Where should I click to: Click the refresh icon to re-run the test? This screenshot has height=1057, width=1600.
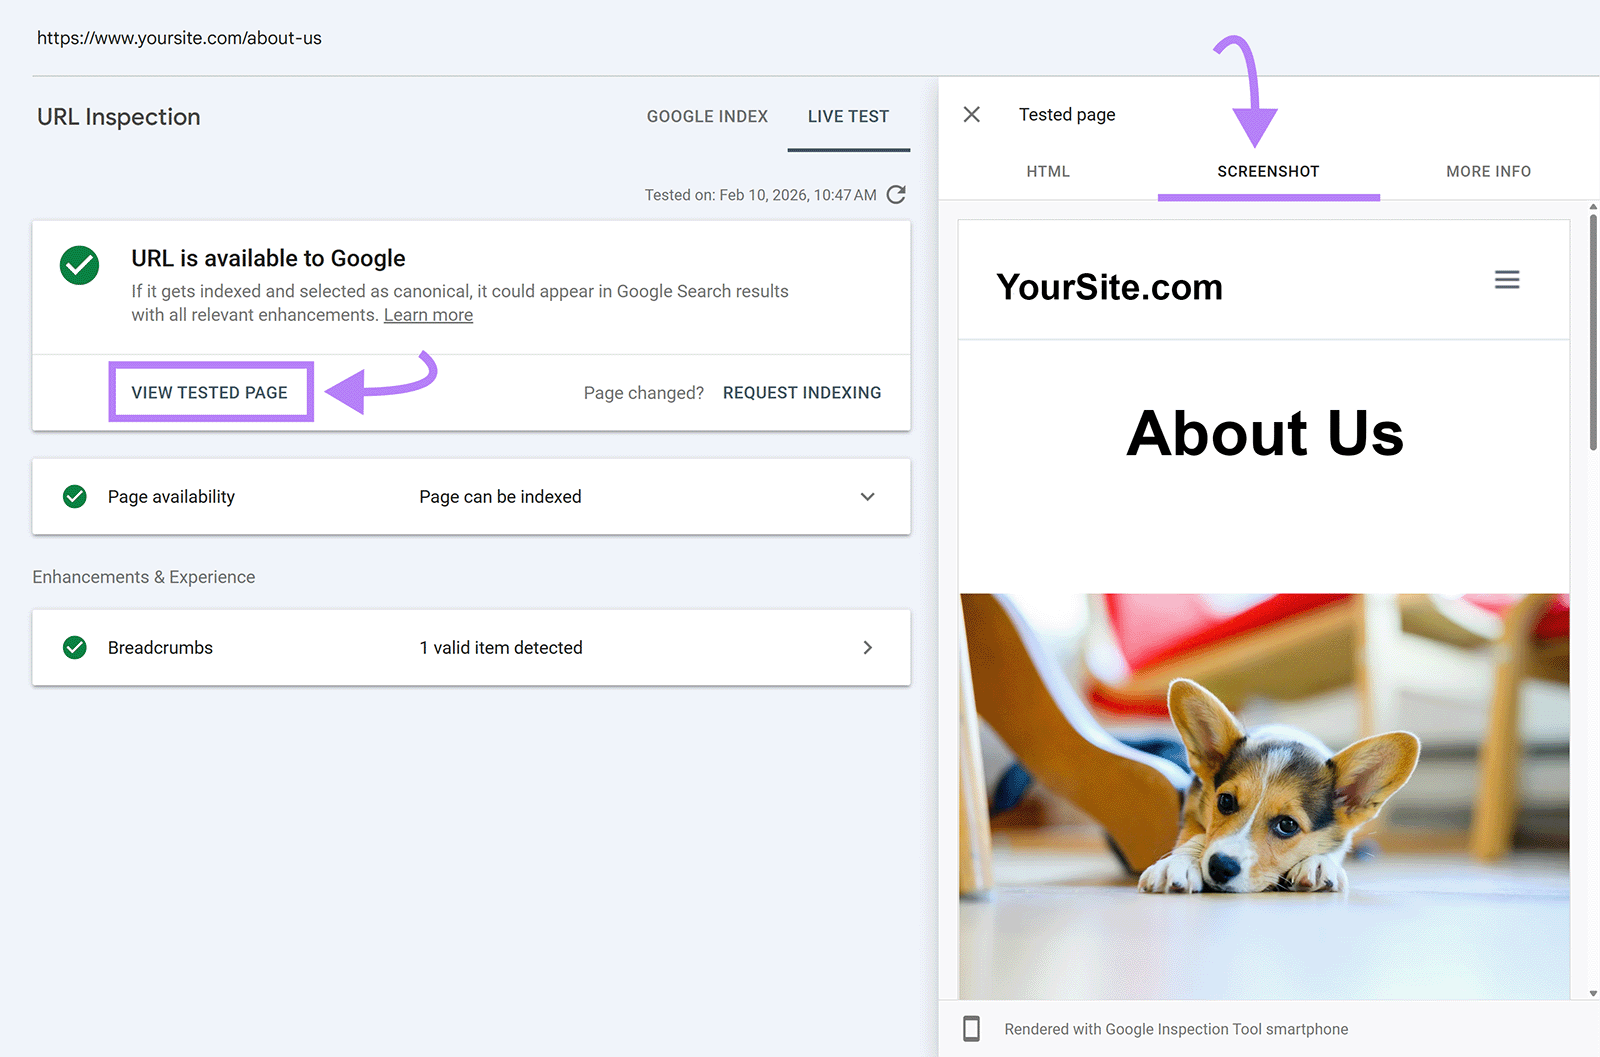pos(896,194)
